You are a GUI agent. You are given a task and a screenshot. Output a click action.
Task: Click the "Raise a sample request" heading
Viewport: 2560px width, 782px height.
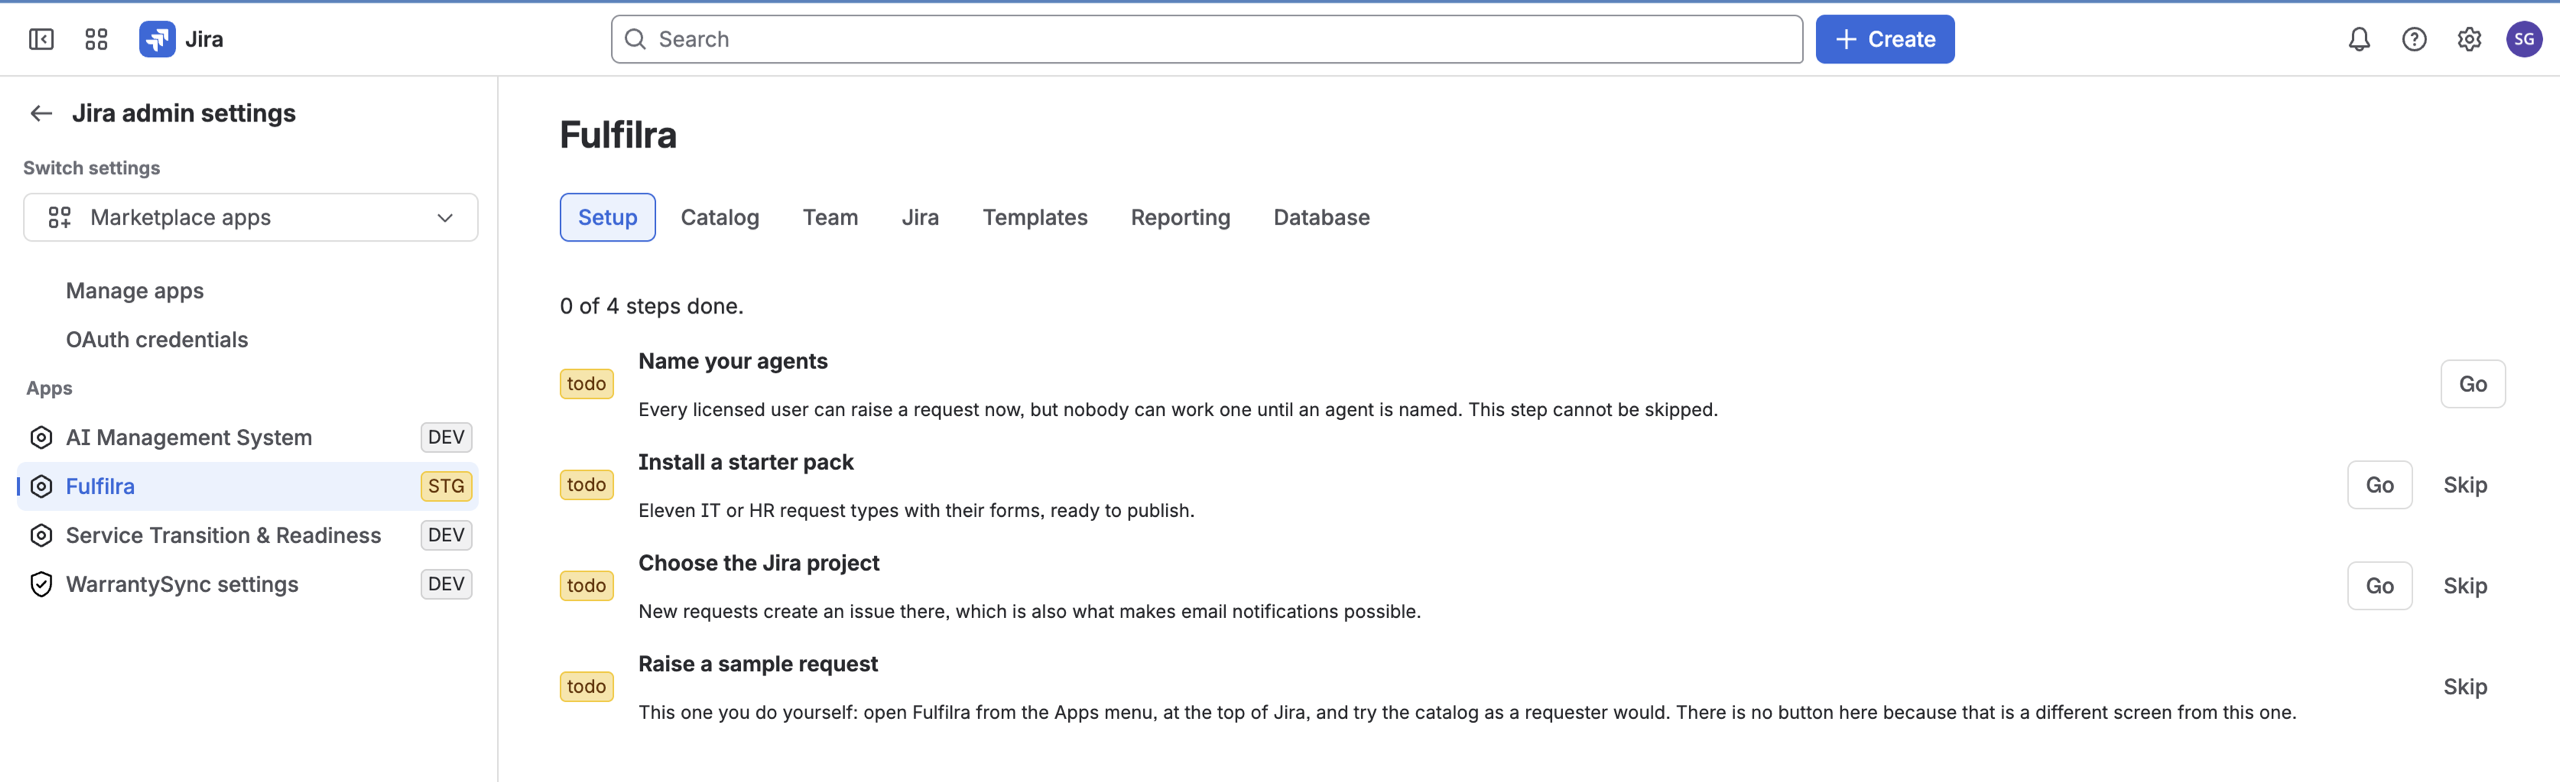tap(758, 664)
